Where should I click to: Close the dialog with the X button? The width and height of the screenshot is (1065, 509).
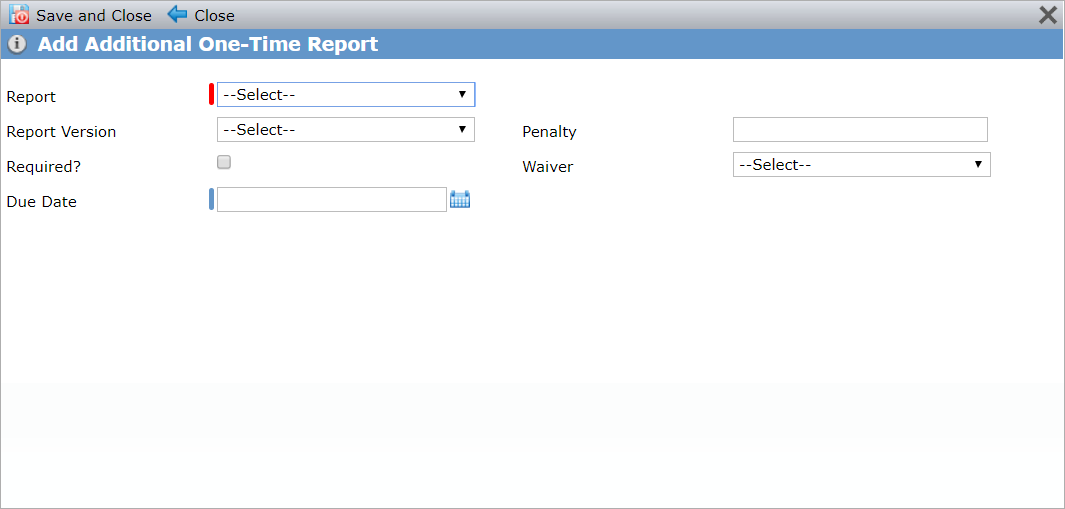[x=1049, y=15]
